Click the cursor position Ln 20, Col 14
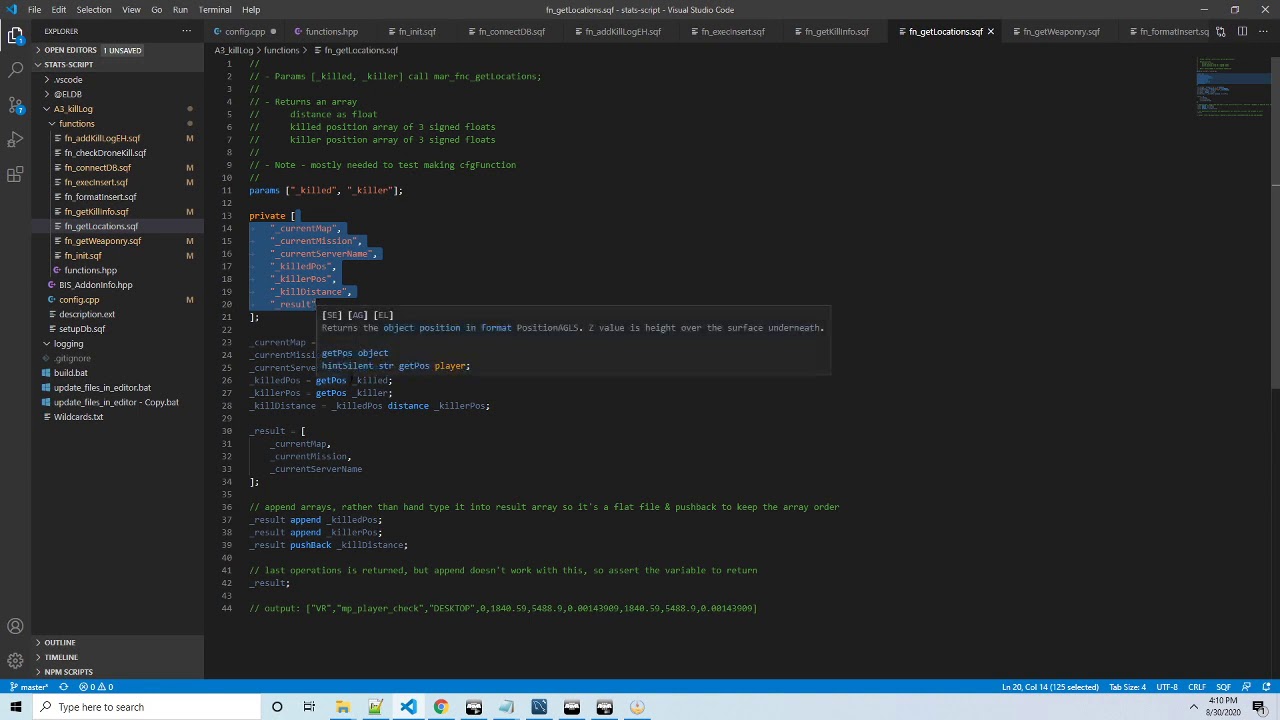Image resolution: width=1280 pixels, height=720 pixels. [1050, 687]
